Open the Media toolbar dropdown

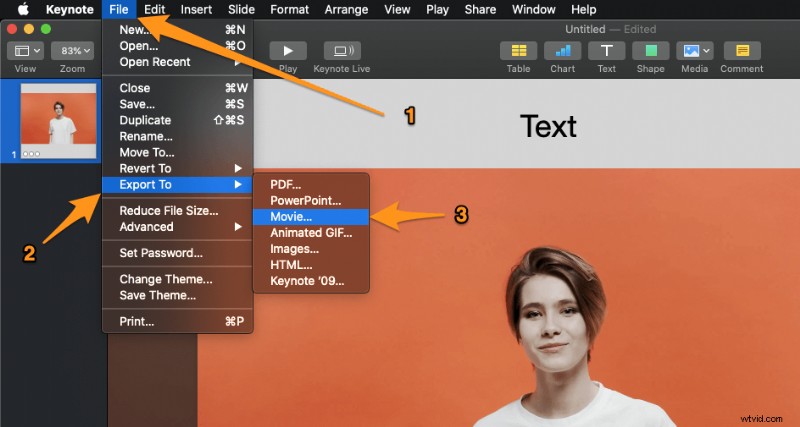(694, 51)
